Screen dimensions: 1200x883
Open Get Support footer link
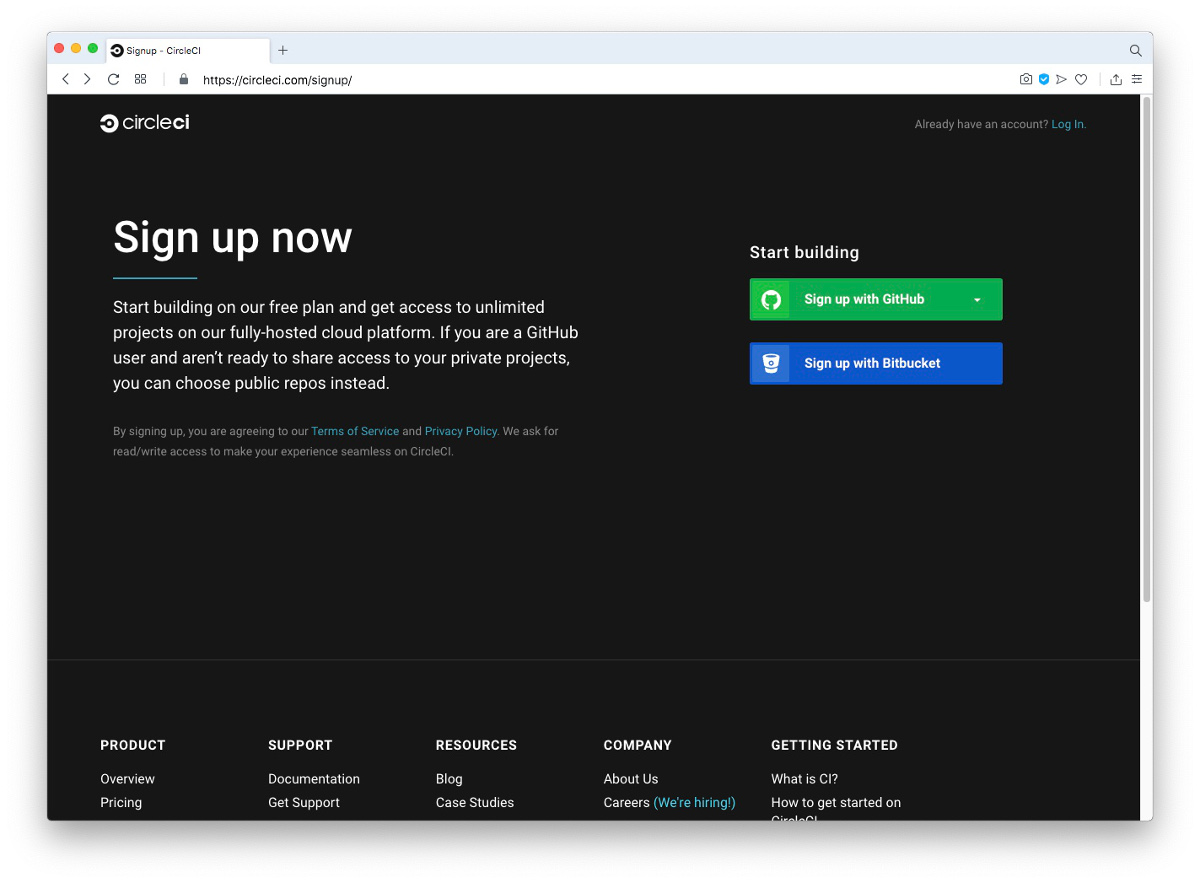coord(304,802)
